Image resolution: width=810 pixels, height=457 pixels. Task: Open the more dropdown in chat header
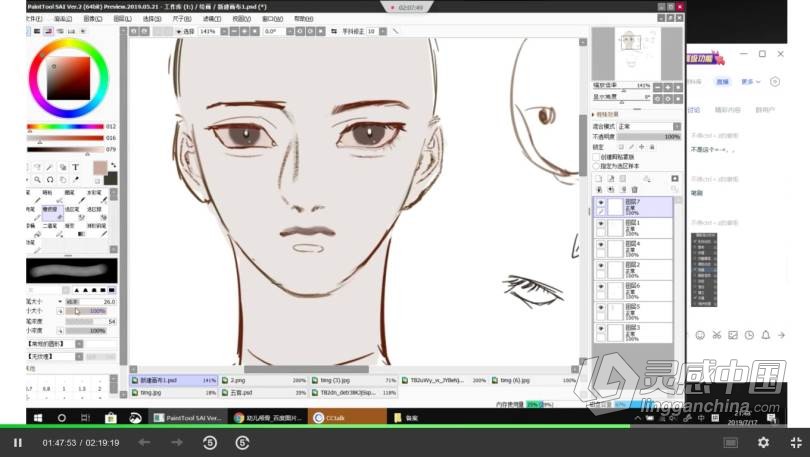pos(751,82)
